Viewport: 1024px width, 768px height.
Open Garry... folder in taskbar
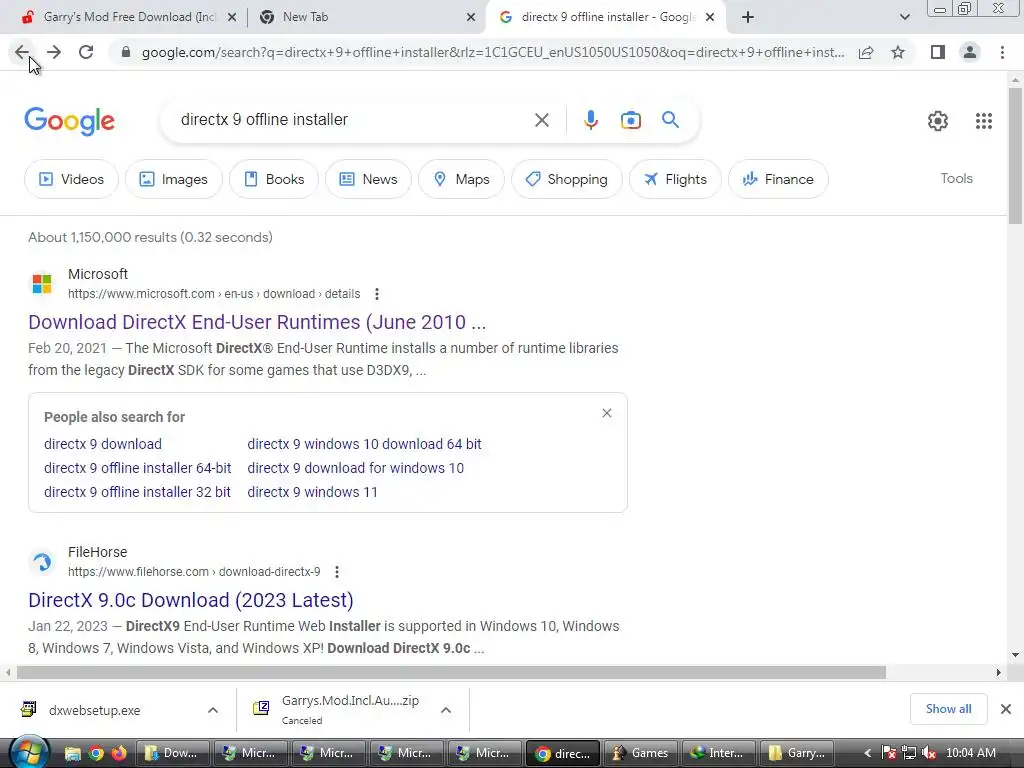[x=797, y=753]
